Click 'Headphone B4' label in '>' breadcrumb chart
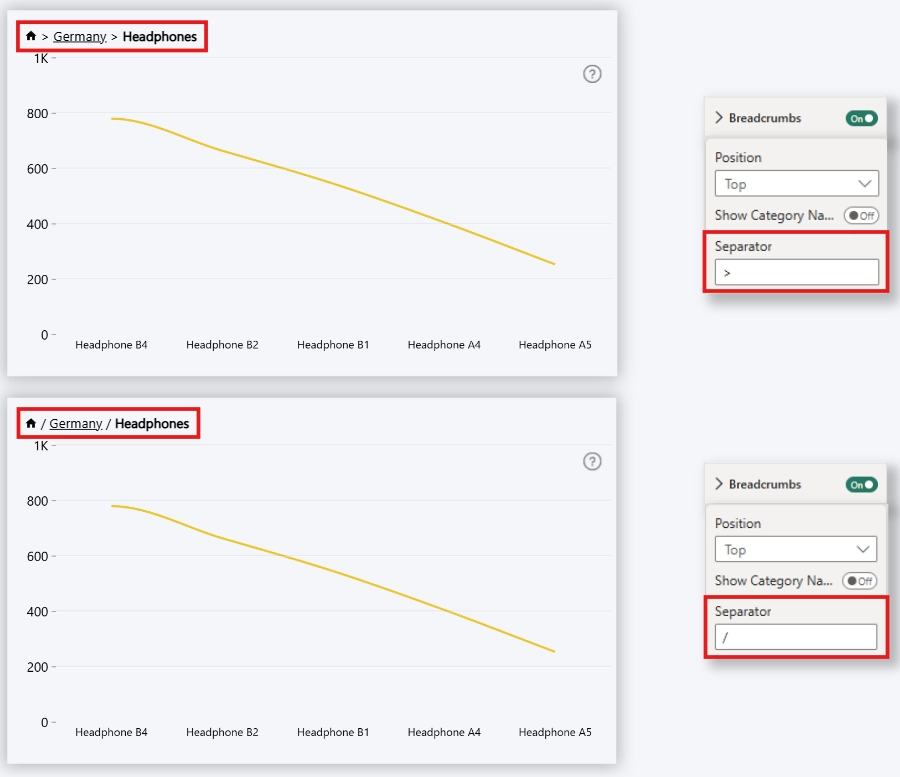Image resolution: width=900 pixels, height=777 pixels. pyautogui.click(x=111, y=345)
